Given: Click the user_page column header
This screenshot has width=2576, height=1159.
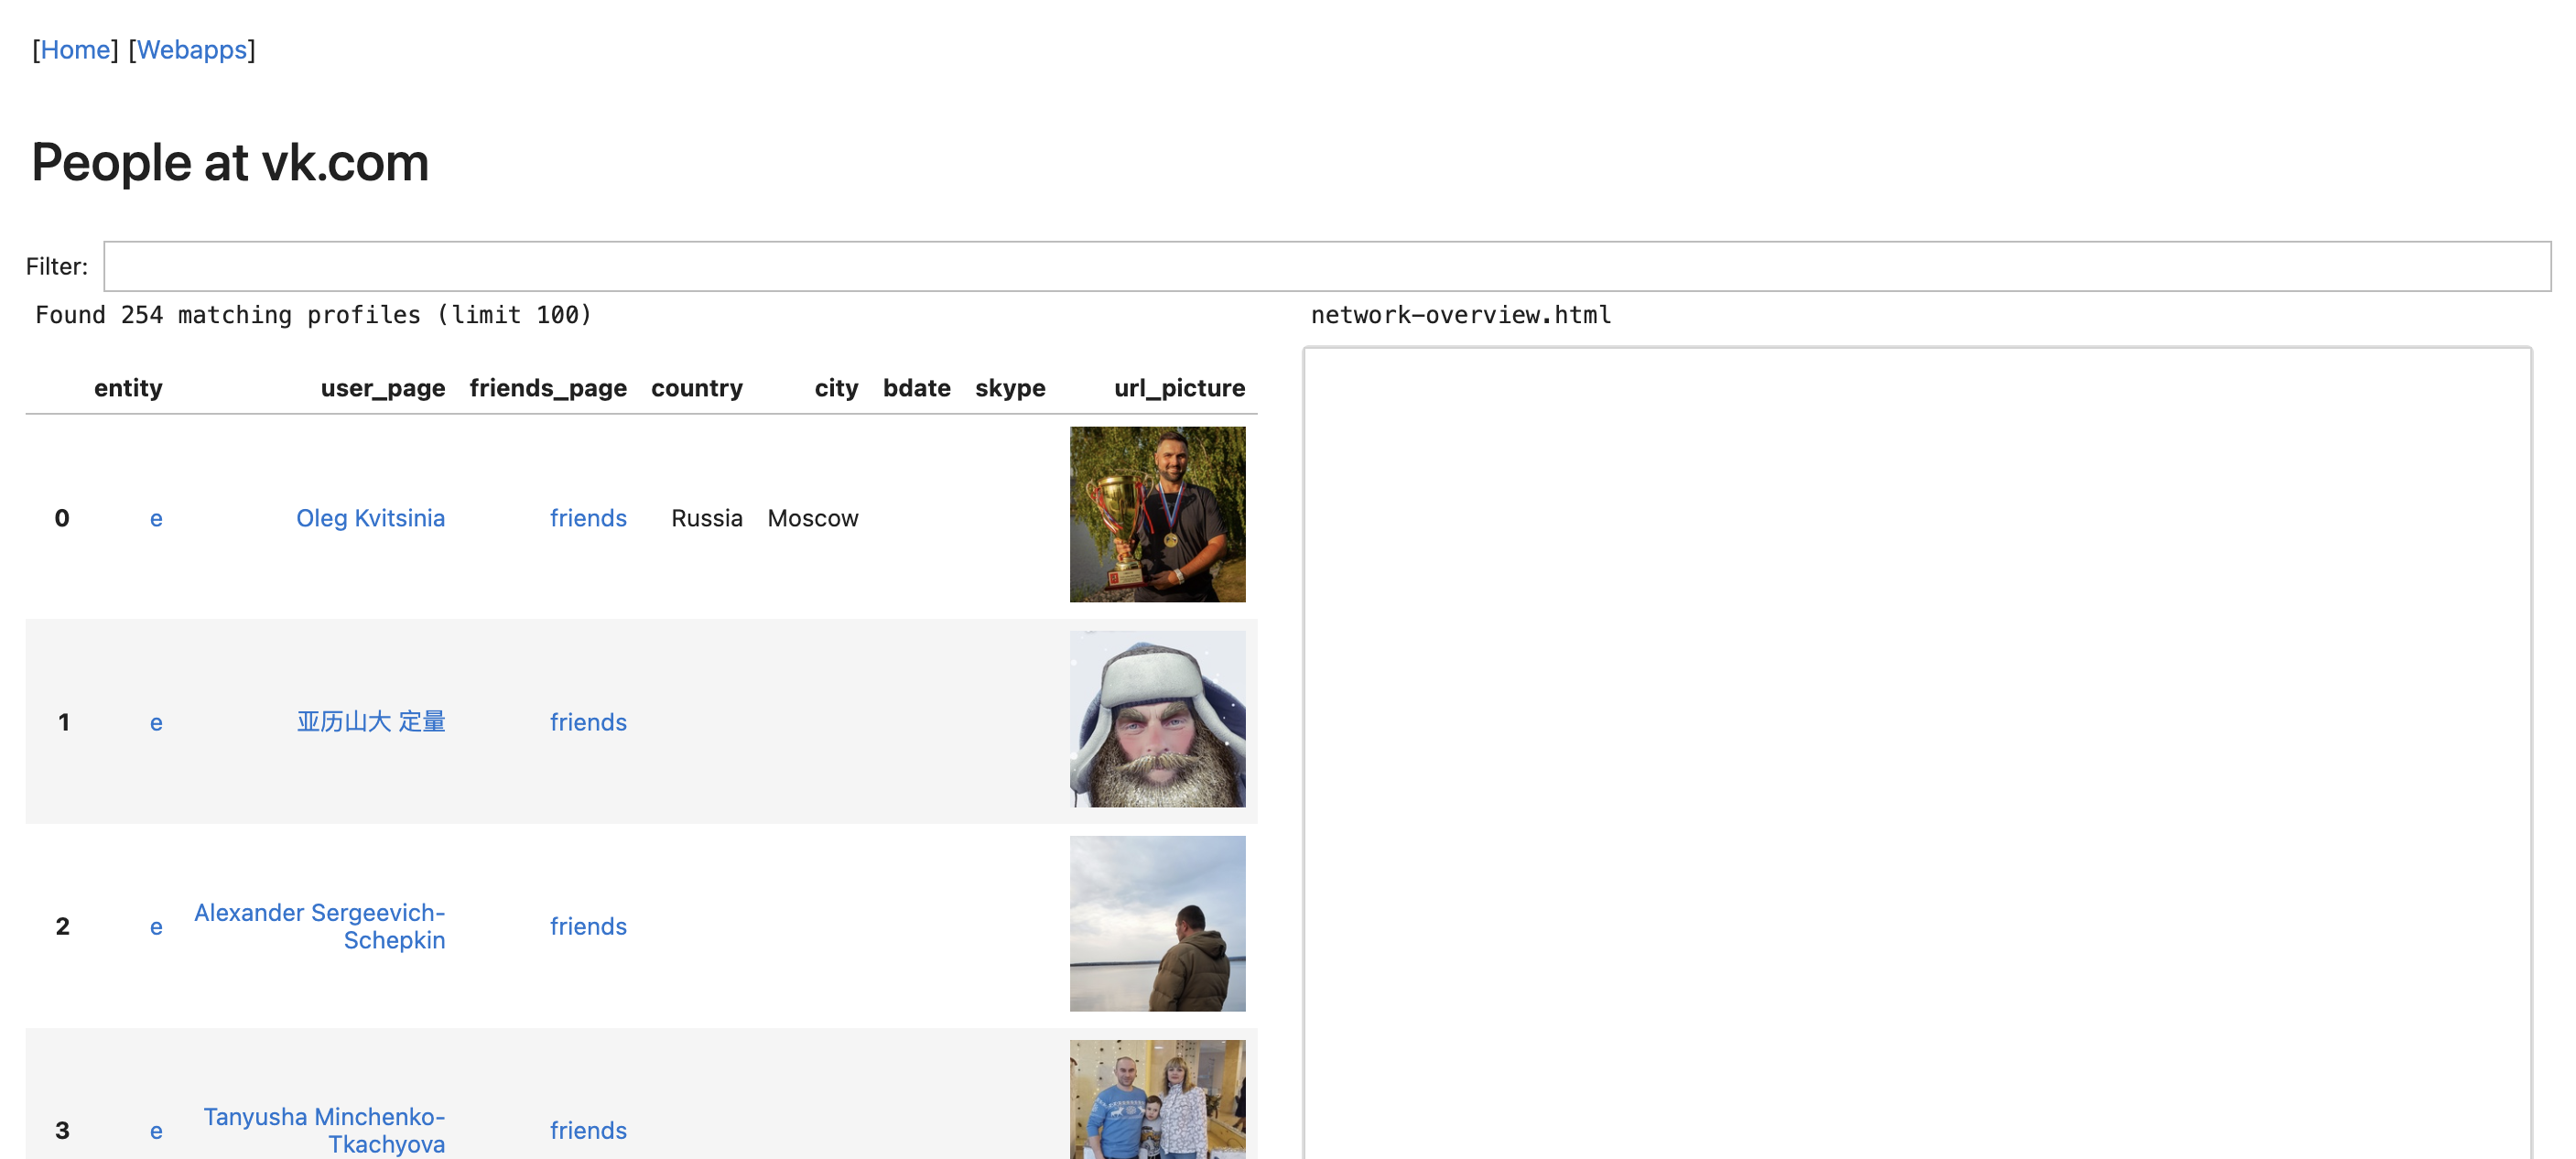Looking at the screenshot, I should [x=383, y=388].
